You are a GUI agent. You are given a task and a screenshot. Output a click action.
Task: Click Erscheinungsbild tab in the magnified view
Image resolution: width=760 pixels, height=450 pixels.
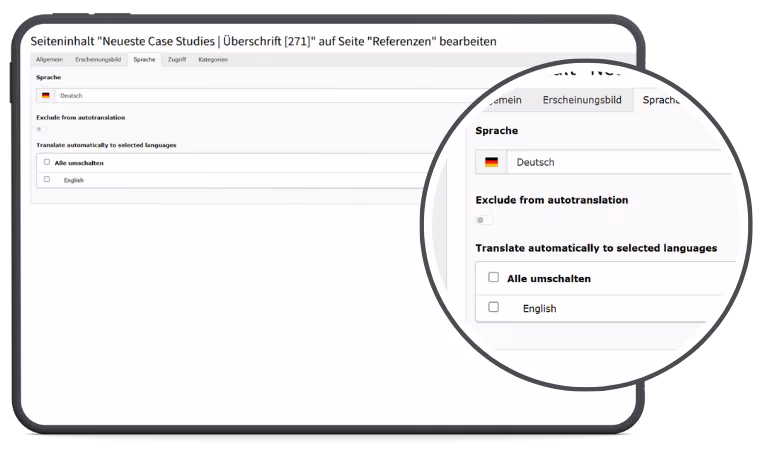tap(582, 100)
